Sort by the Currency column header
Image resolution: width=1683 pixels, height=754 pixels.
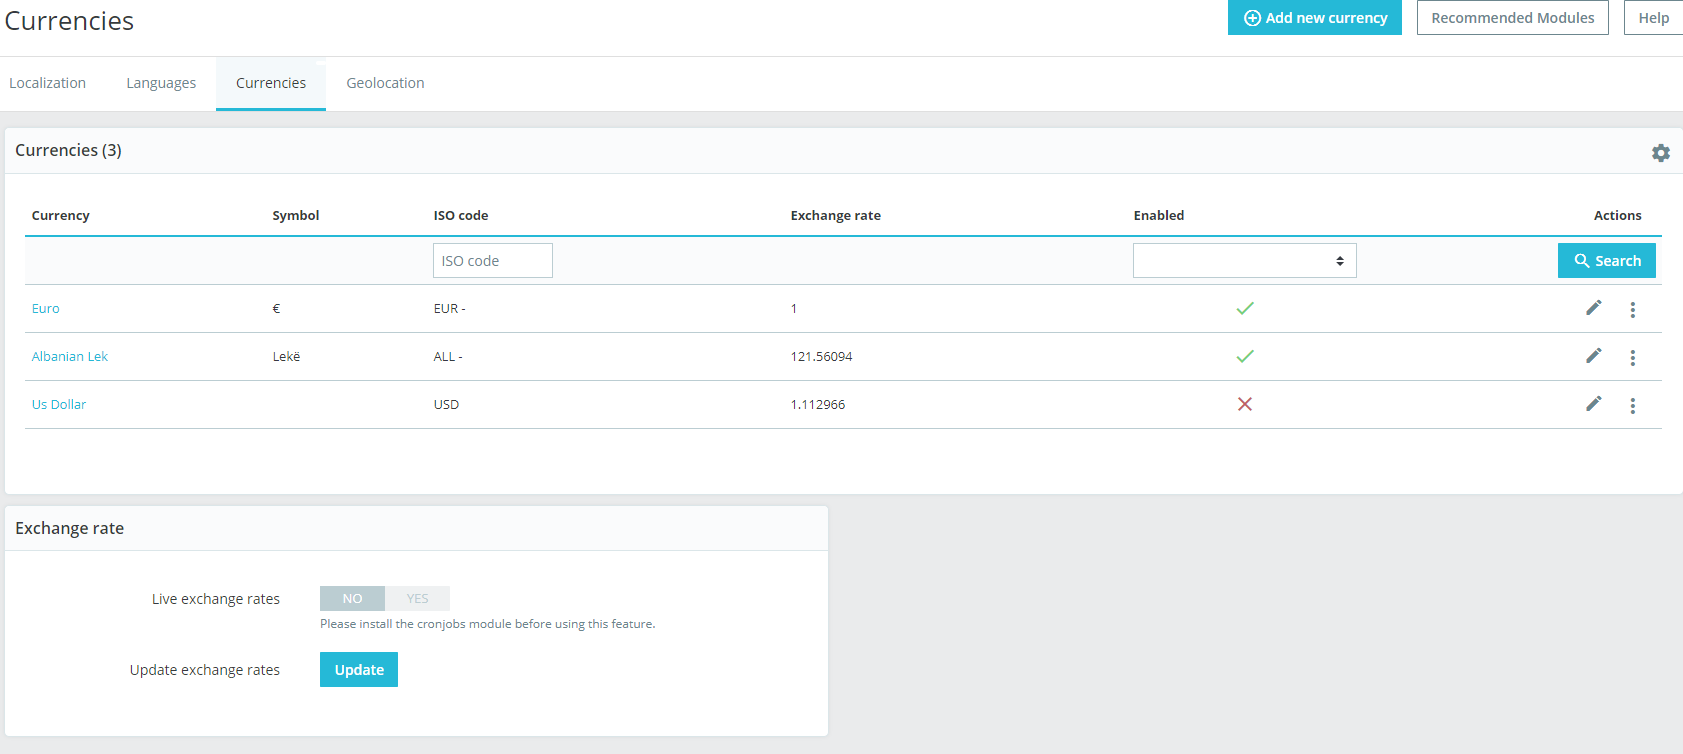click(x=61, y=215)
